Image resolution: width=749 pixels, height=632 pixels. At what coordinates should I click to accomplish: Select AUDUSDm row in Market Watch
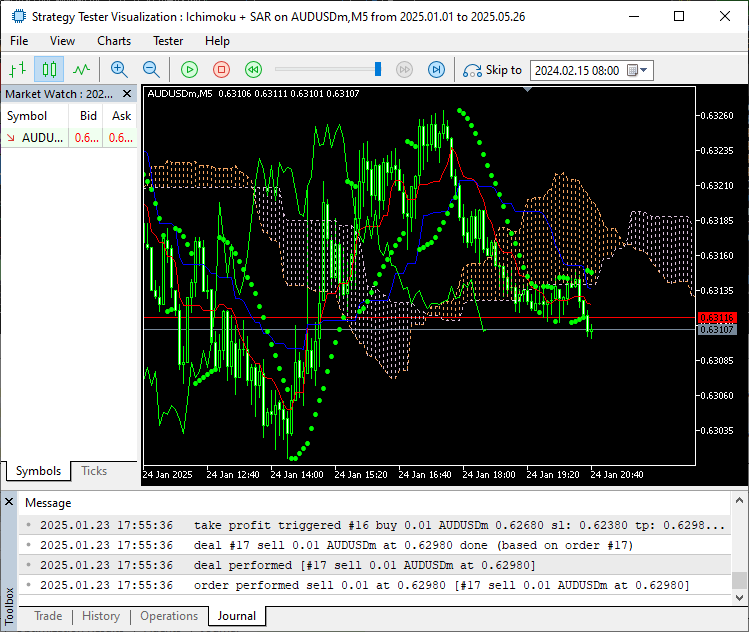40,138
